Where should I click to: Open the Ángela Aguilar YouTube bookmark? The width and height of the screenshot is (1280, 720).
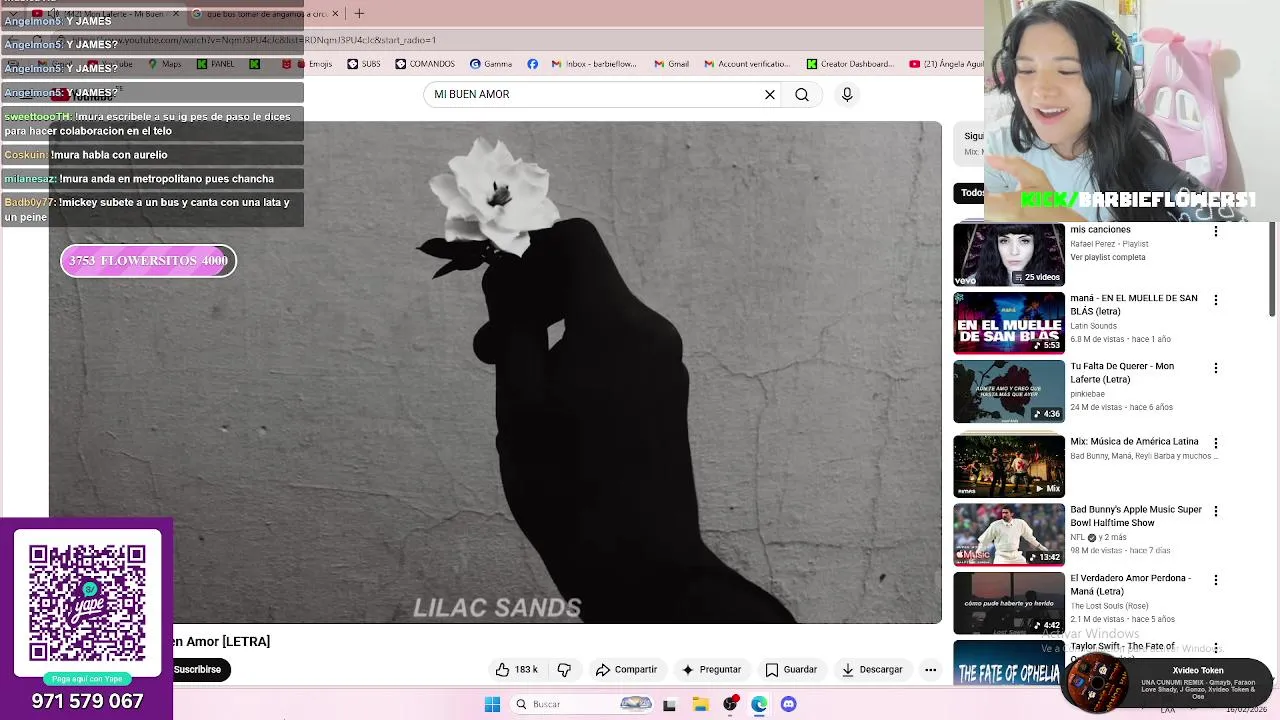click(946, 64)
